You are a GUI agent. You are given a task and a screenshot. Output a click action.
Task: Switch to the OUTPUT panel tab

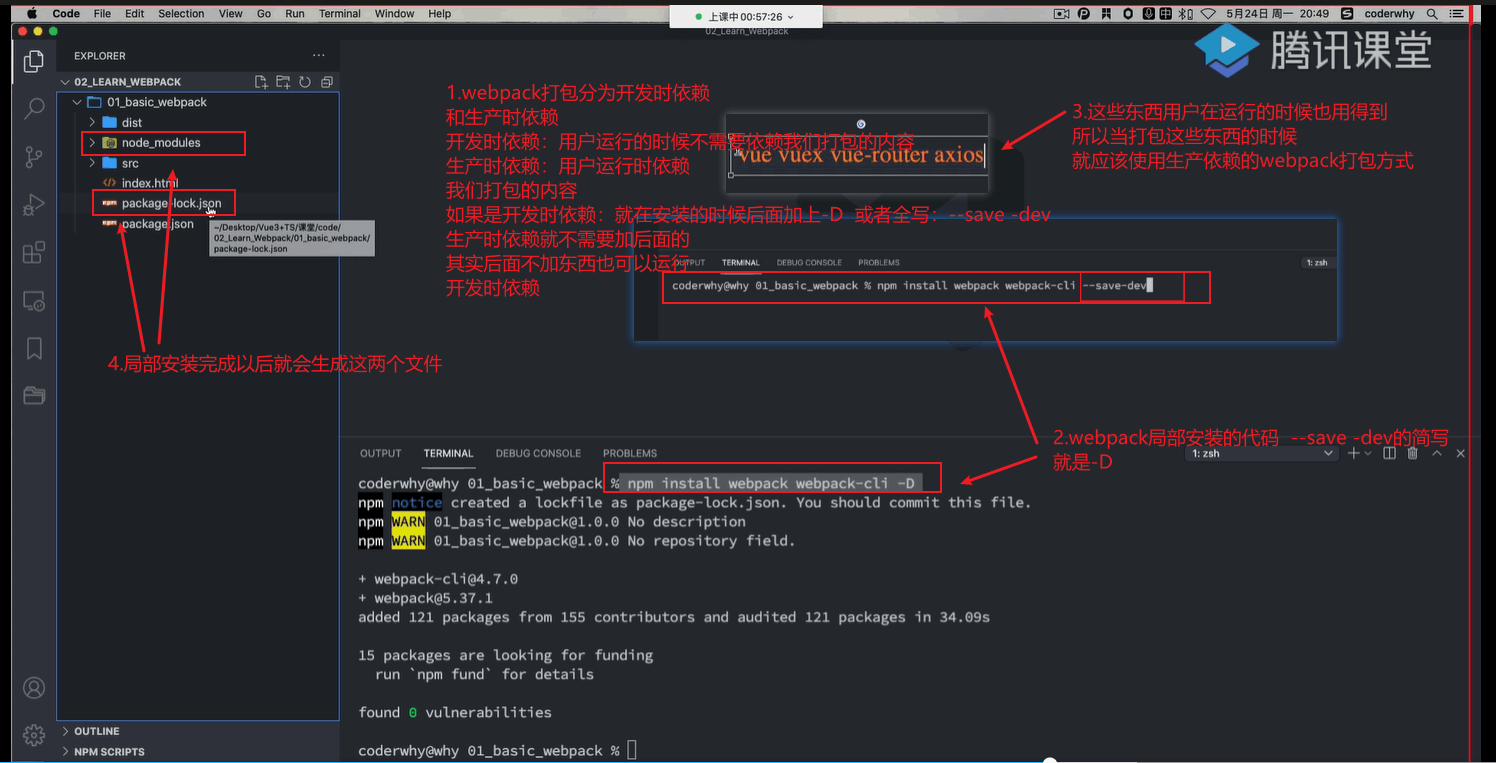[380, 453]
